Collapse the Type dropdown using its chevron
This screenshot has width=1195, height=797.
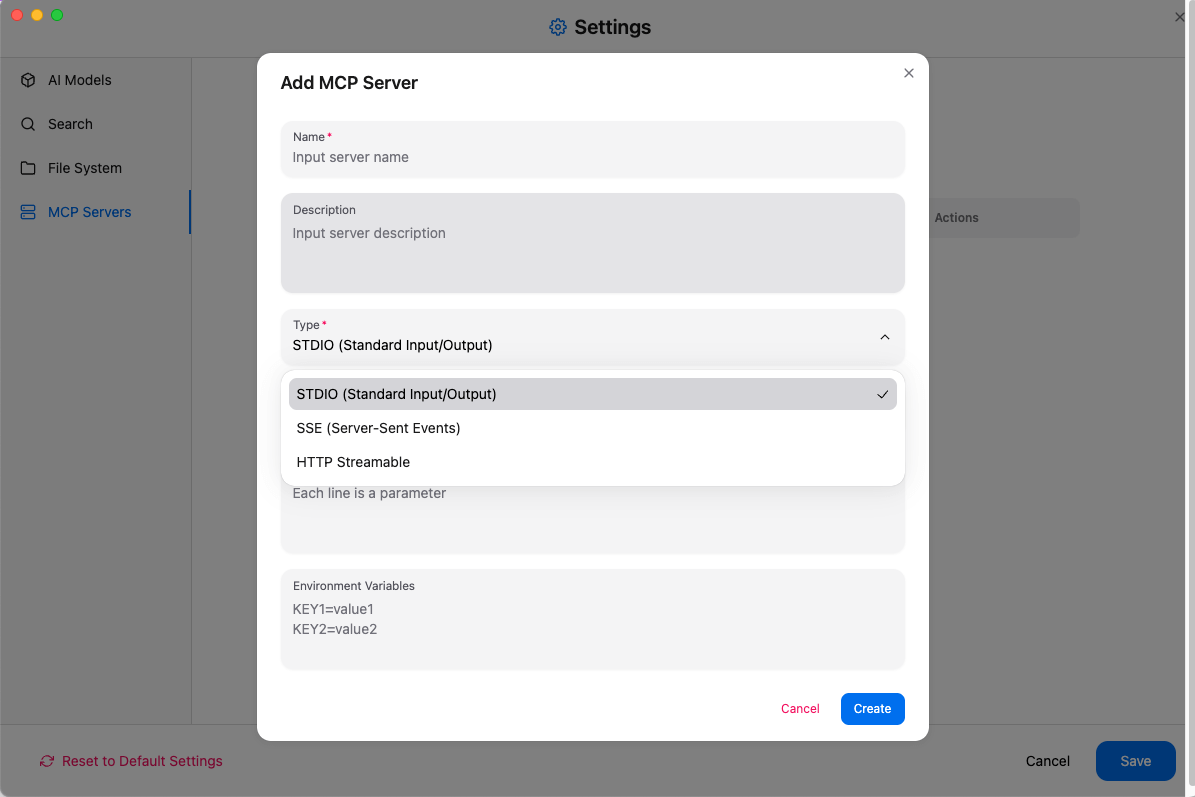(x=884, y=337)
